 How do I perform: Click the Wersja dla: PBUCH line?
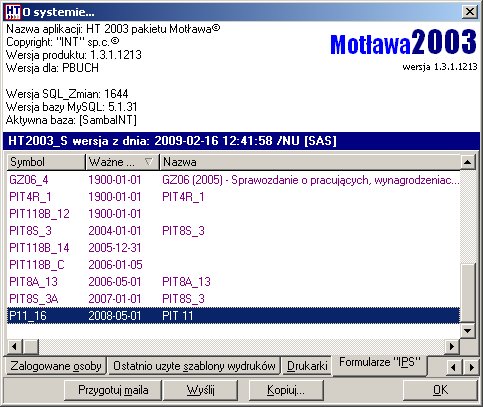52,68
